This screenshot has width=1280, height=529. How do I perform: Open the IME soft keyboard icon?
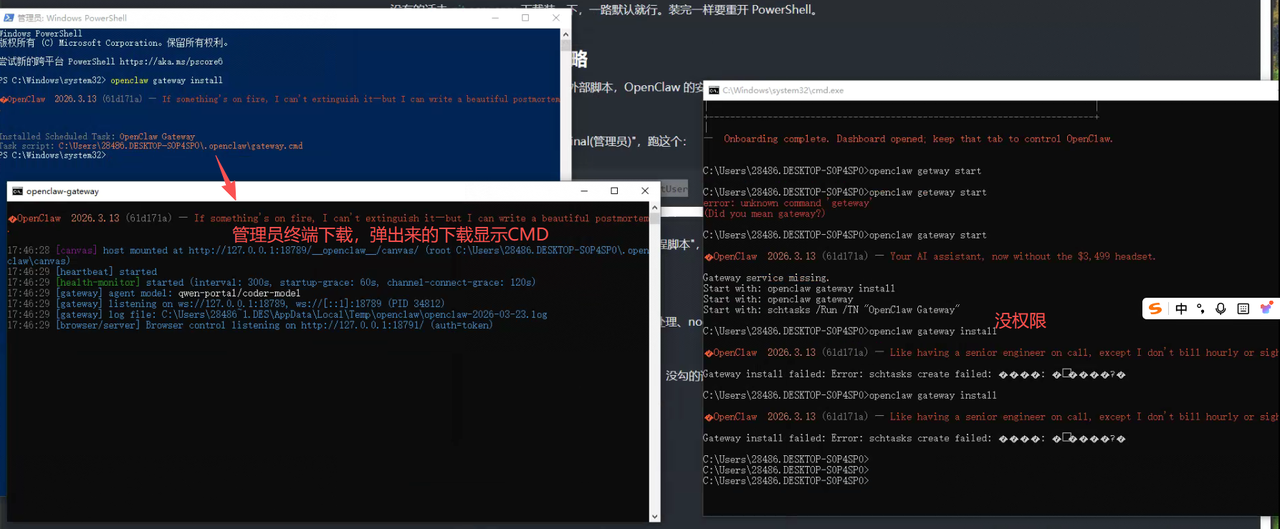tap(1243, 309)
